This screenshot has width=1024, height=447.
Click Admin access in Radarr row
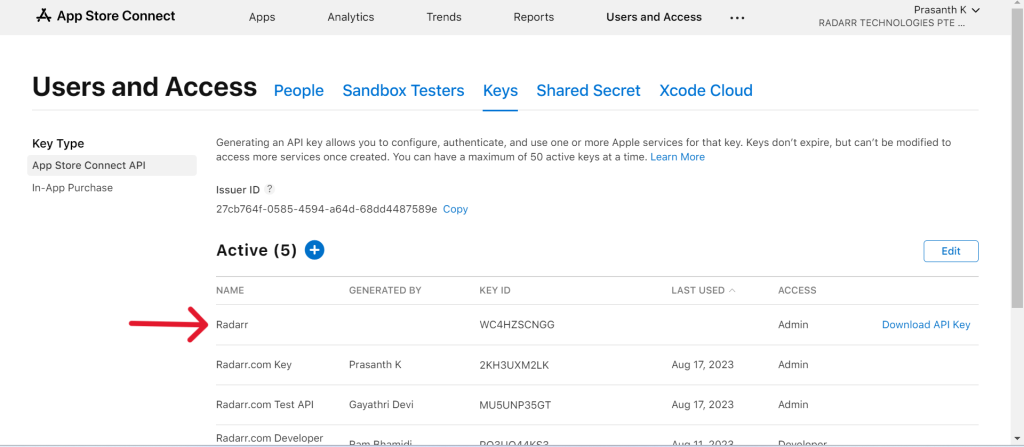[x=793, y=325]
